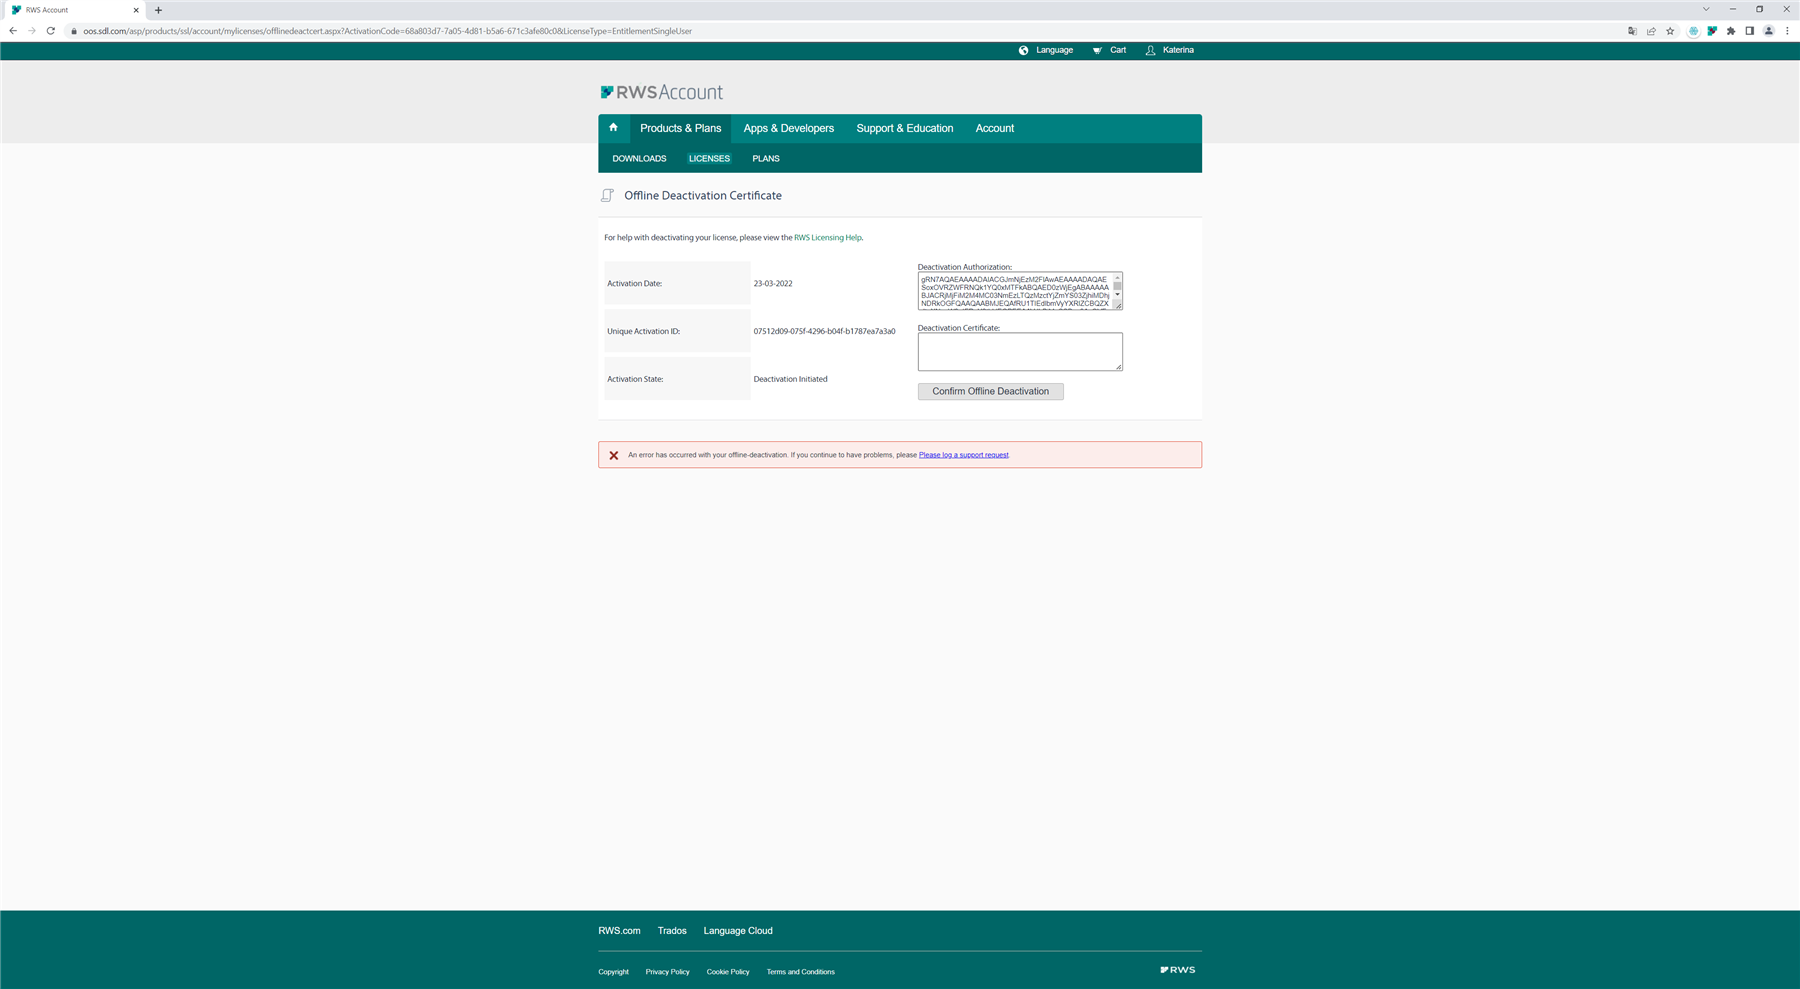1800x989 pixels.
Task: Open the Extensions puzzle menu
Action: (x=1731, y=31)
